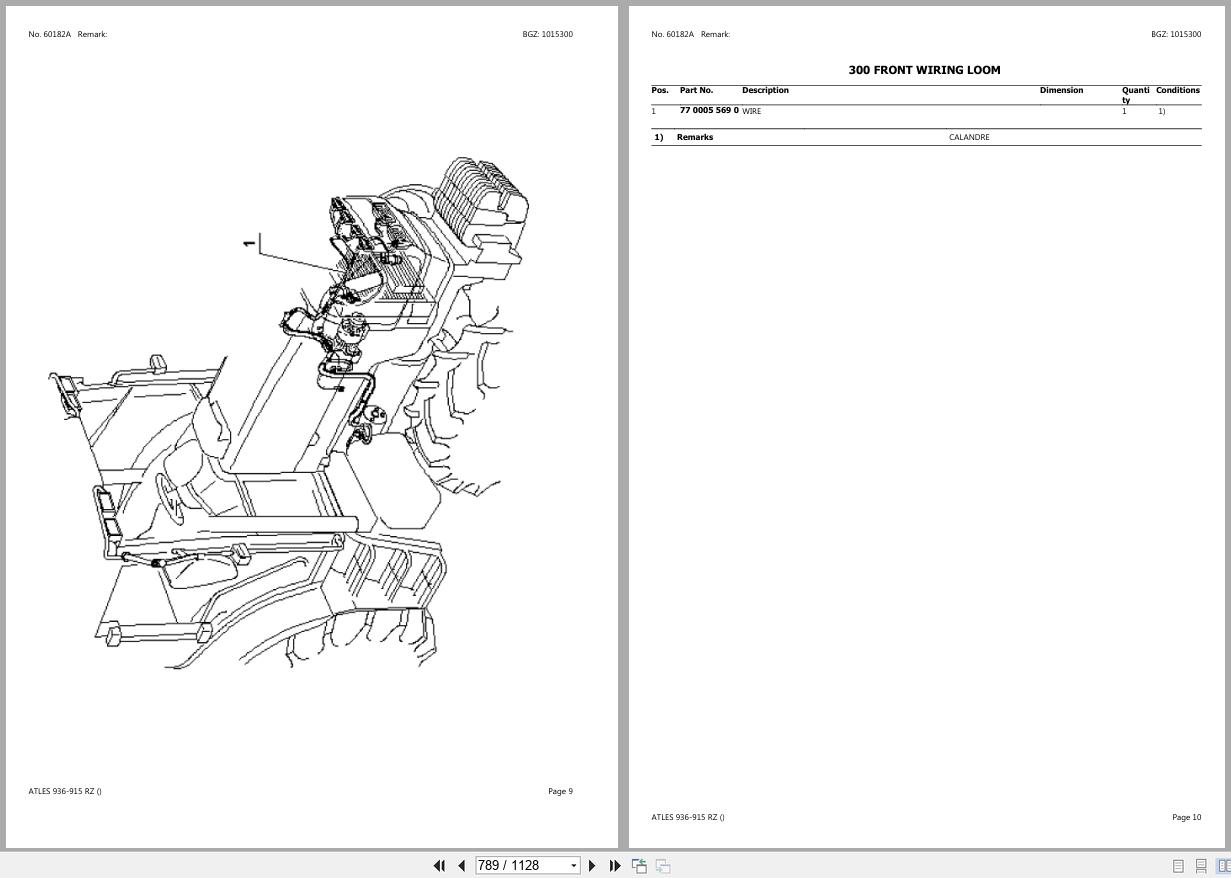The width and height of the screenshot is (1231, 878).
Task: Jump to the last page
Action: pyautogui.click(x=615, y=866)
